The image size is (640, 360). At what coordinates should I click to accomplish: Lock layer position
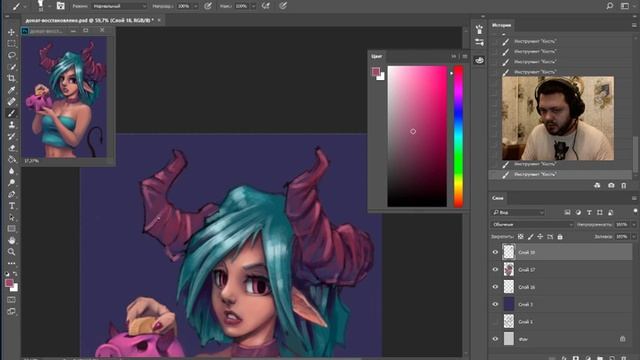(540, 237)
